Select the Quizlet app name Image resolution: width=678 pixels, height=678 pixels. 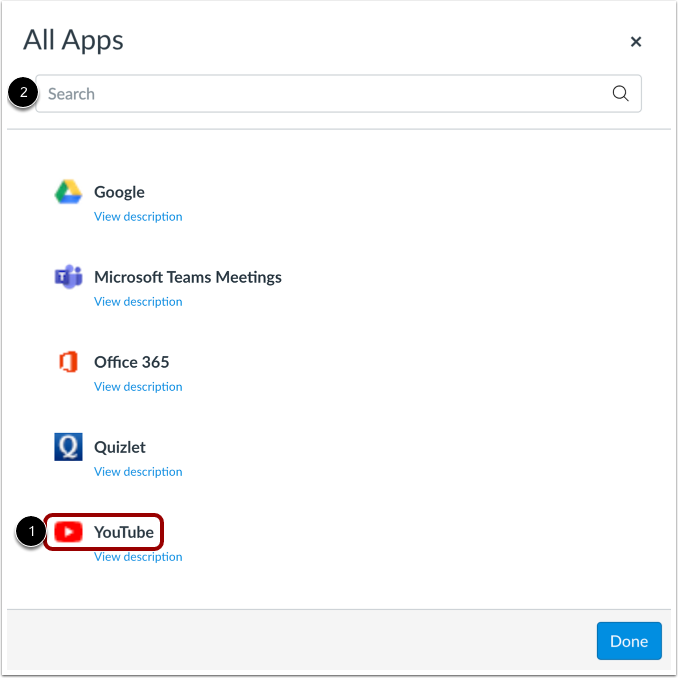tap(120, 447)
